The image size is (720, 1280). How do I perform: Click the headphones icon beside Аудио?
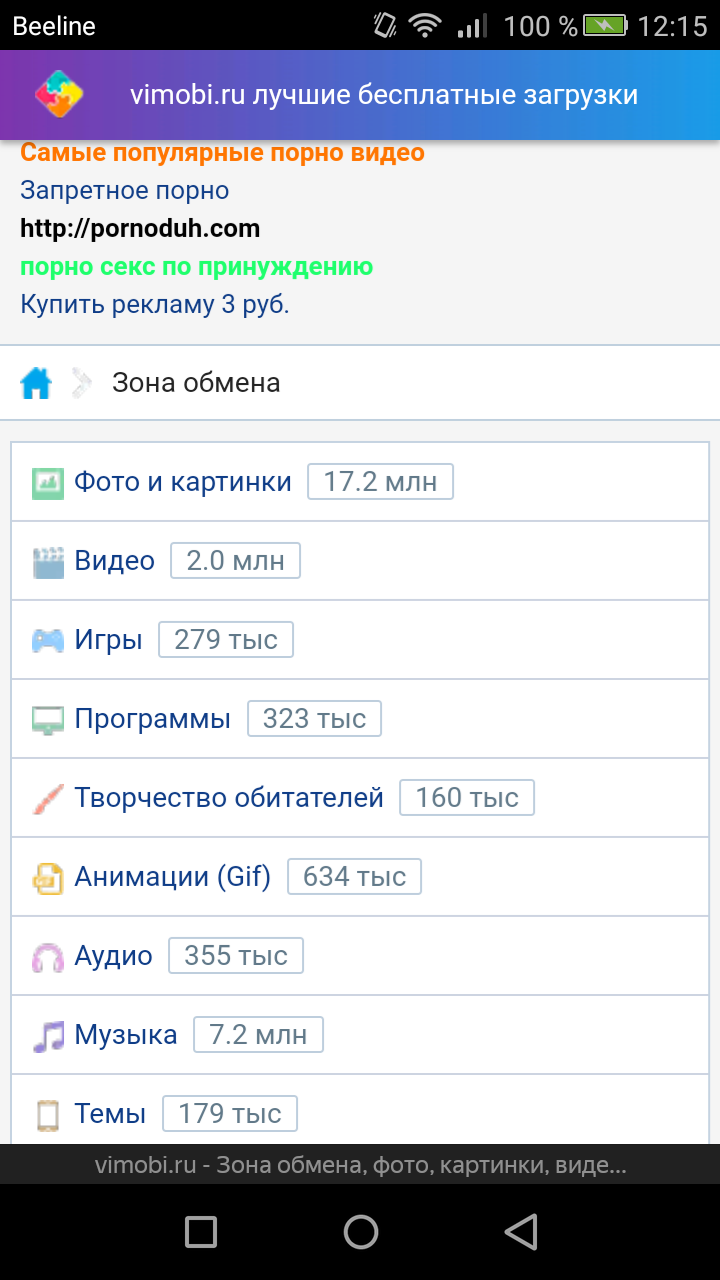pos(47,957)
